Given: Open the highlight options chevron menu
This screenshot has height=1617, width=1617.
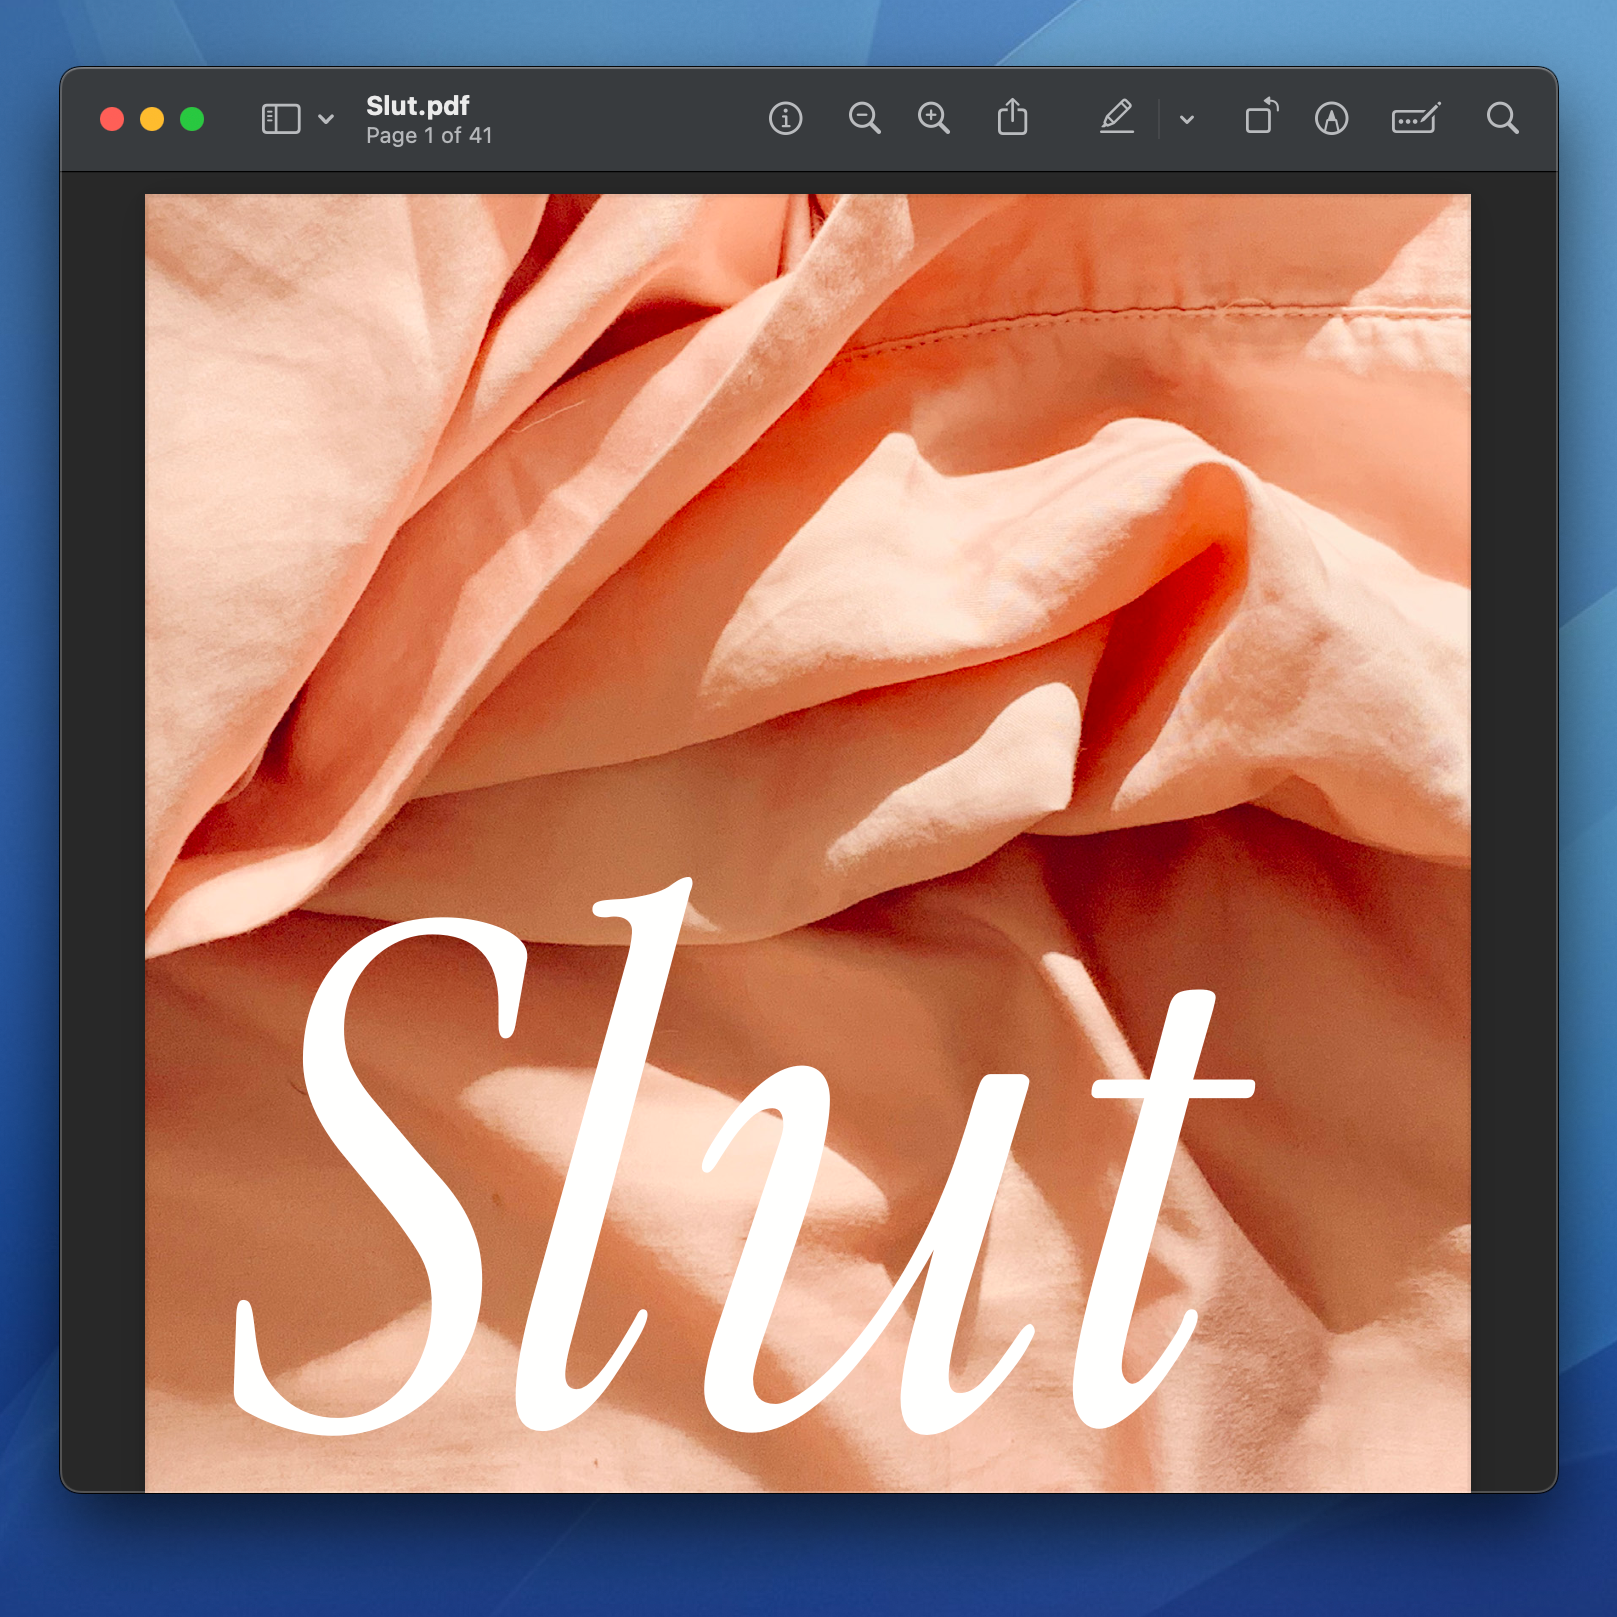Looking at the screenshot, I should point(1186,121).
